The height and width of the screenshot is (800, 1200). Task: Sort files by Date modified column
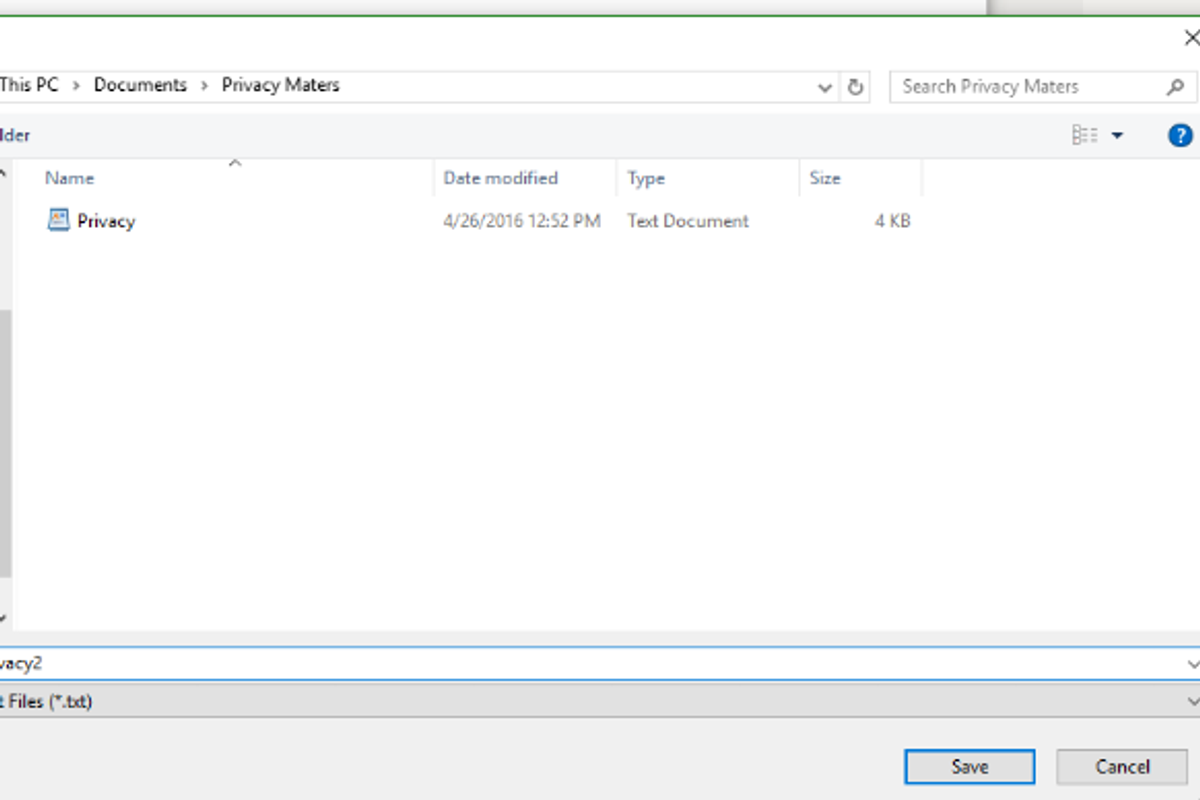point(501,178)
